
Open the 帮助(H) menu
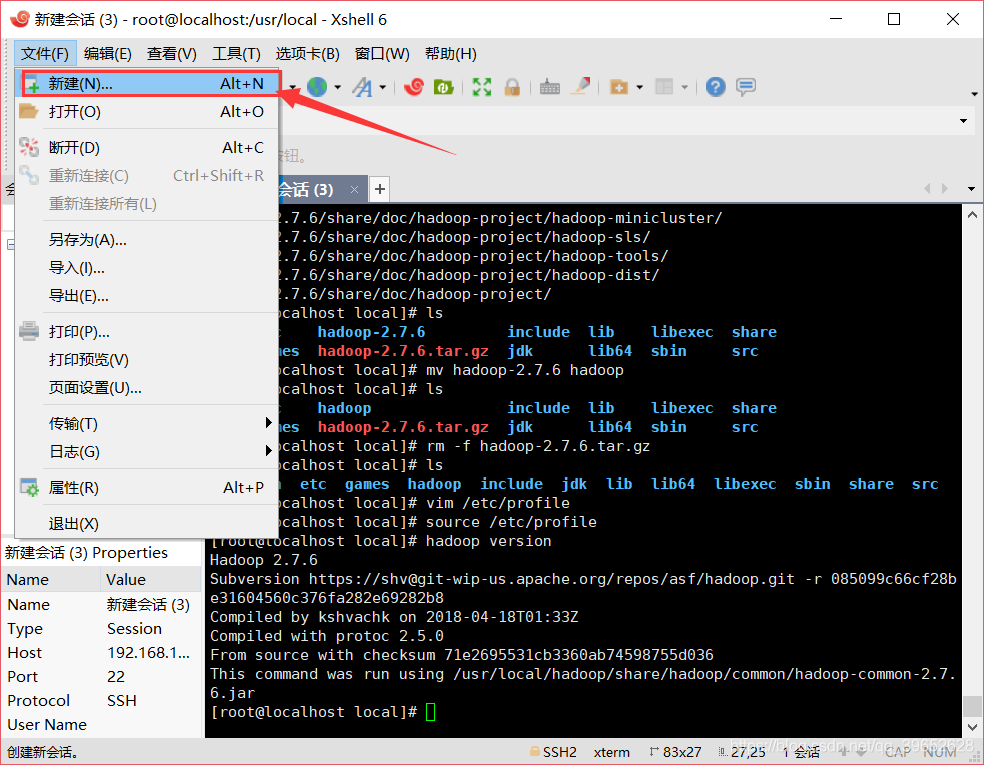451,53
